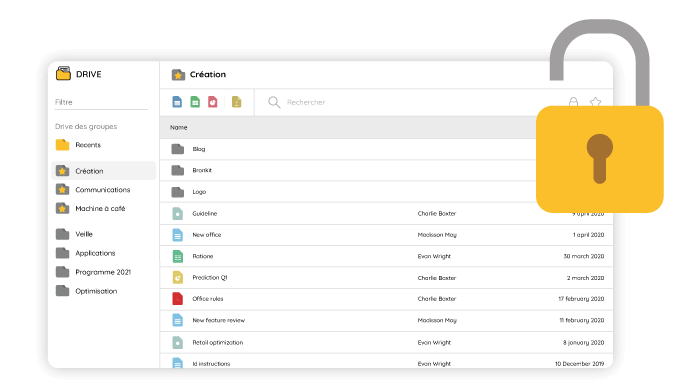Open the Recents folder in sidebar
Screen dimensions: 700x392
(x=79, y=145)
